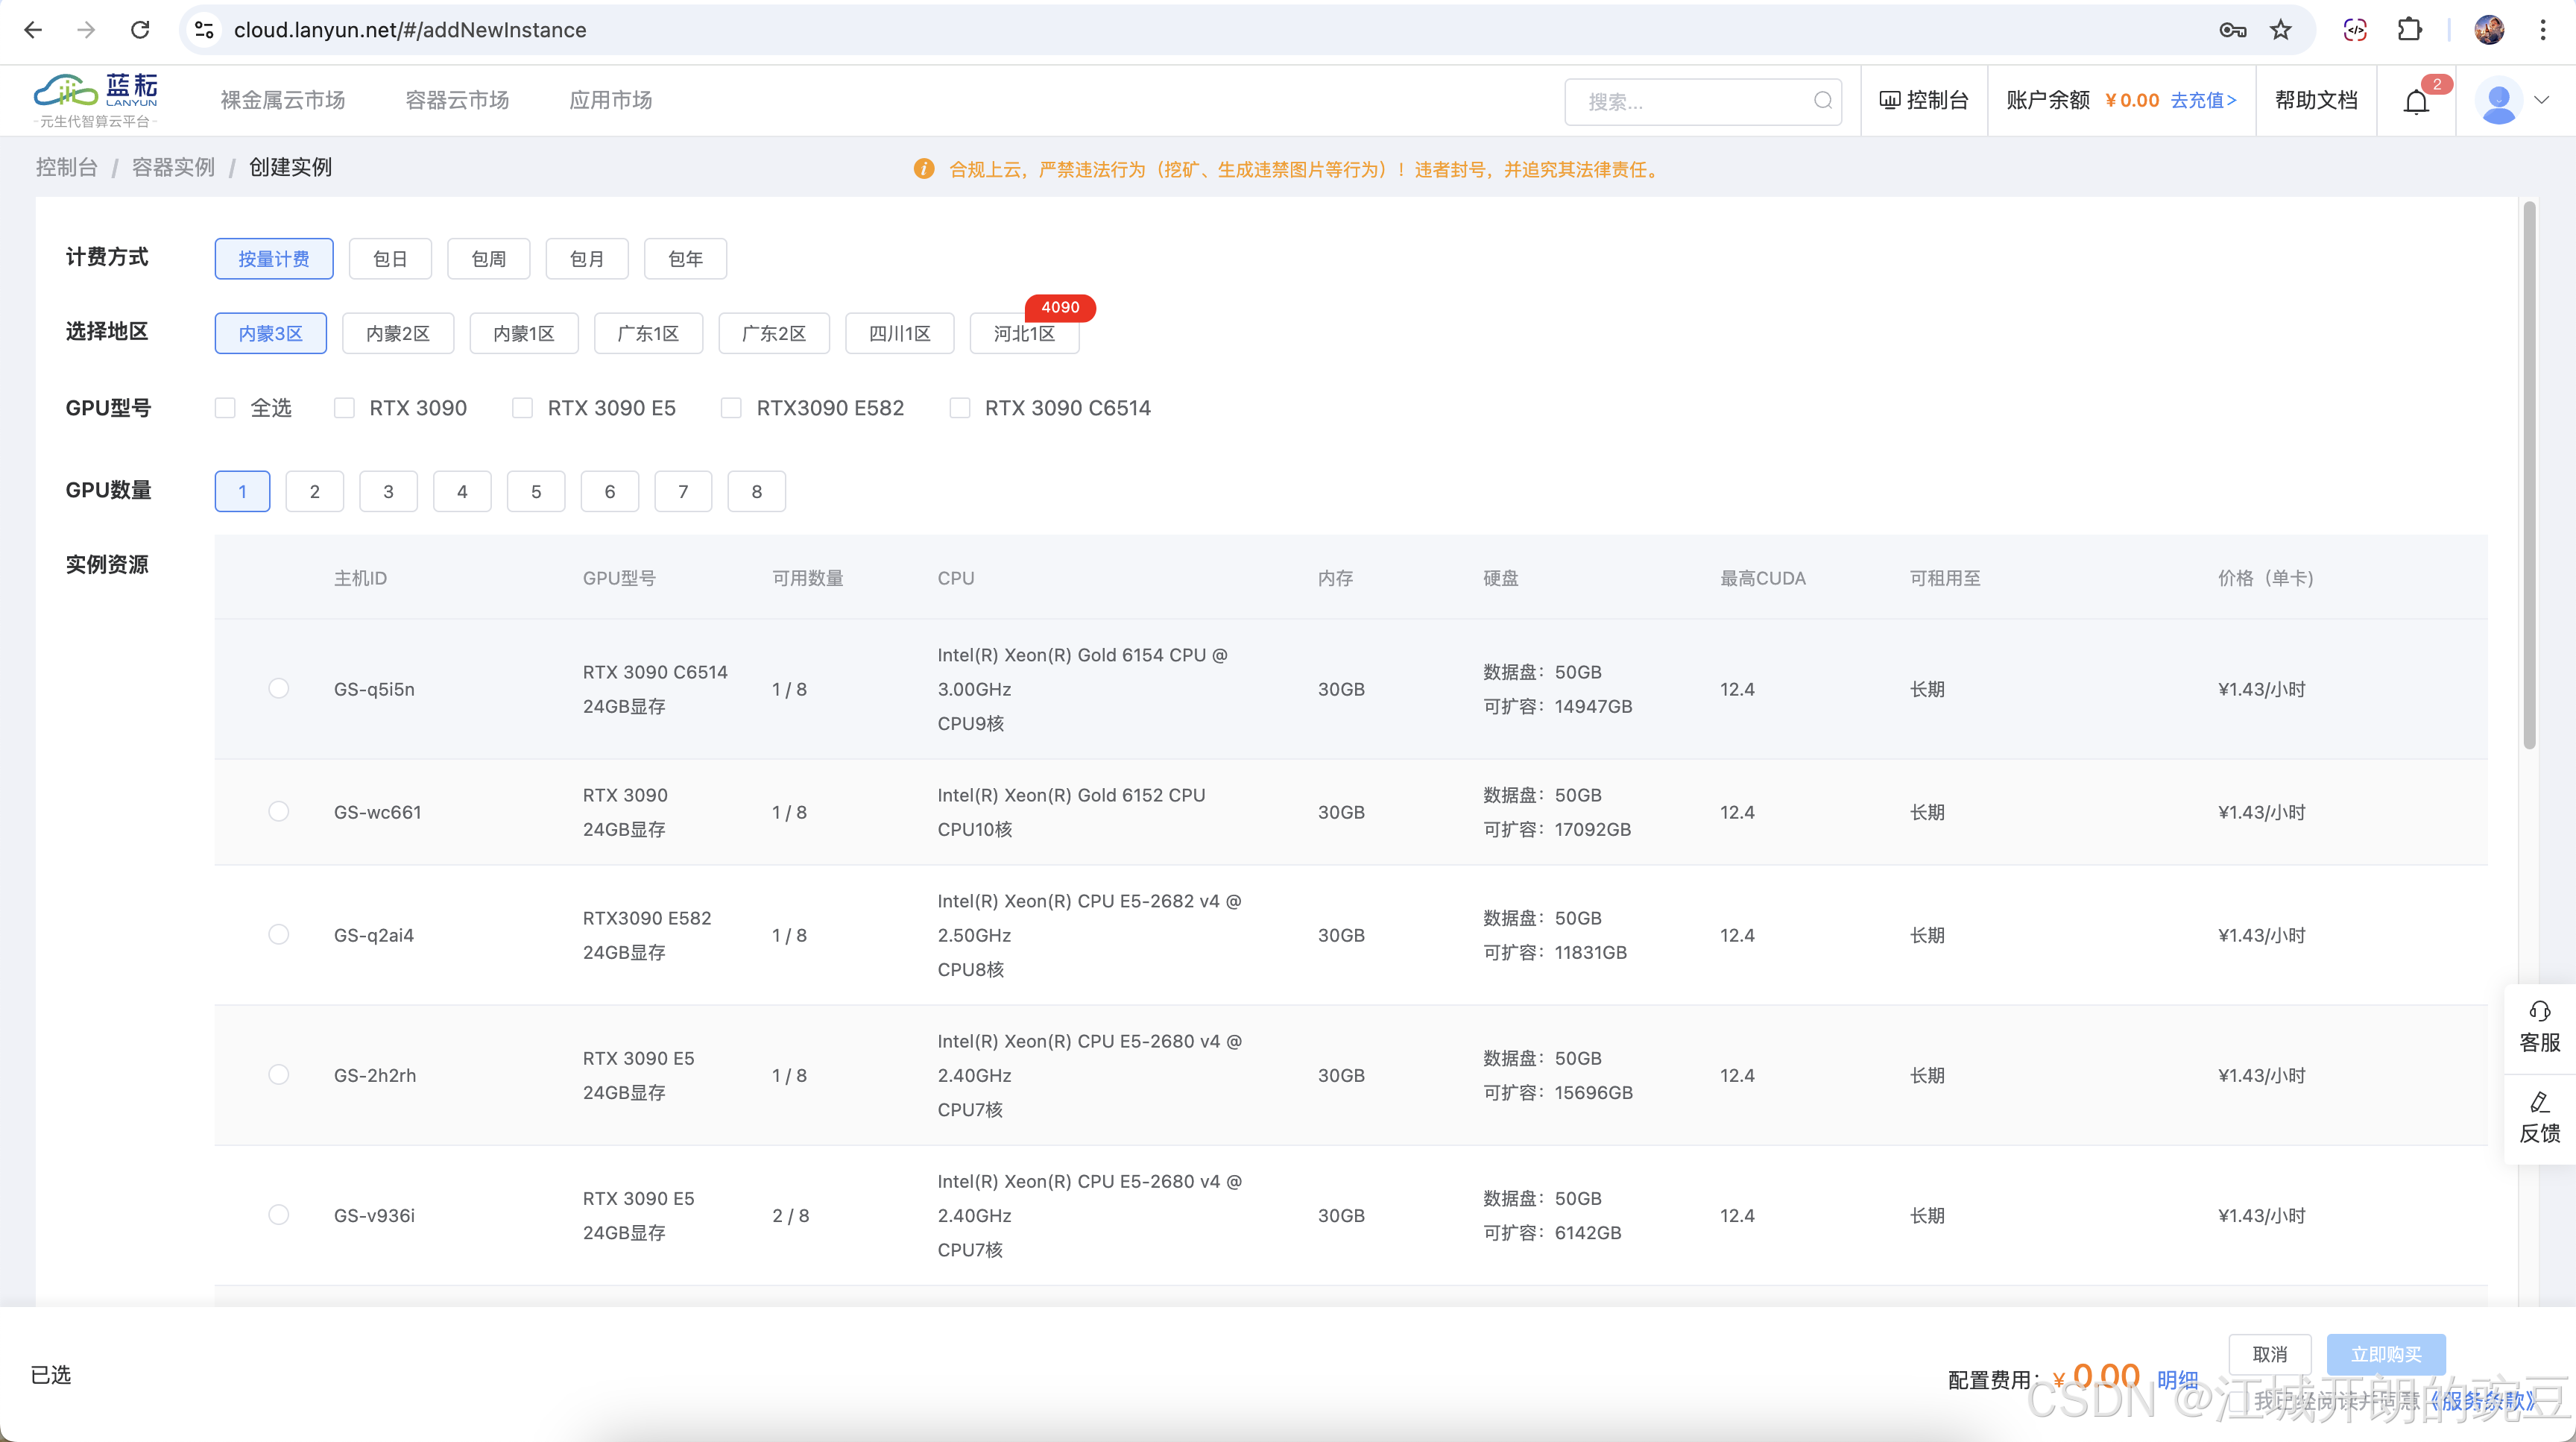Click the user account avatar
This screenshot has width=2576, height=1442.
point(2499,100)
